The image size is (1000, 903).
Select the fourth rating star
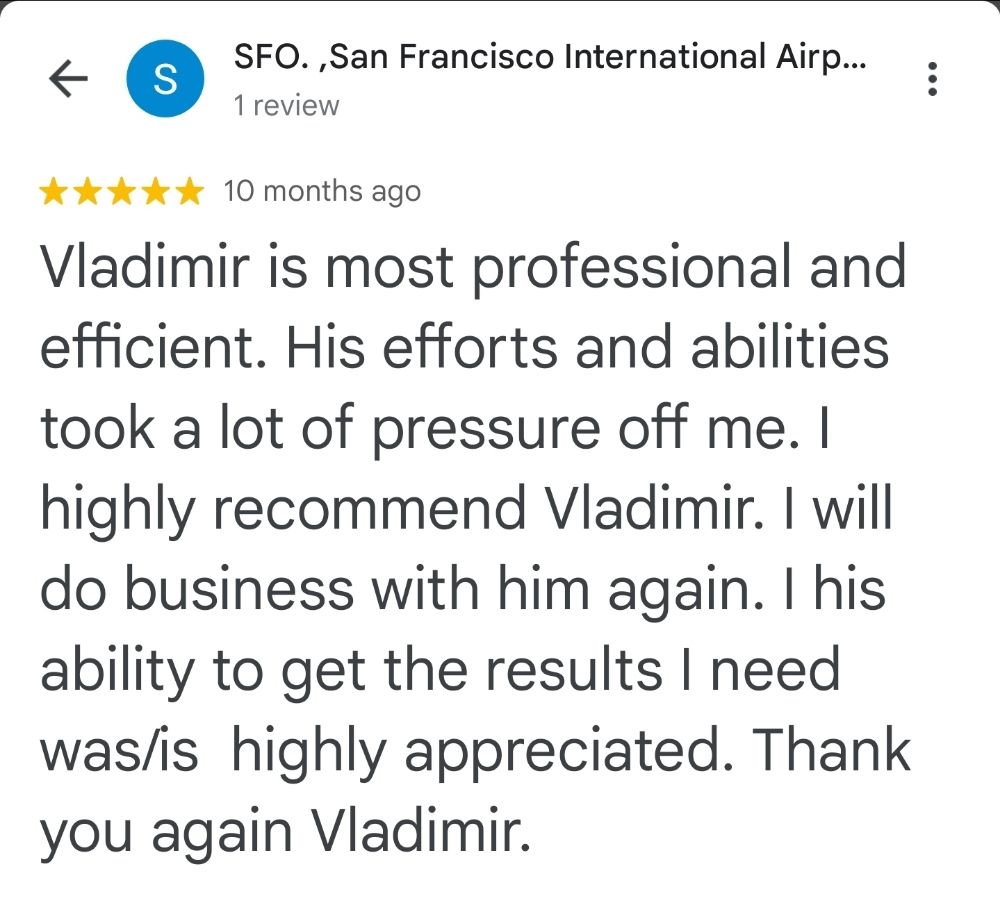coord(154,190)
